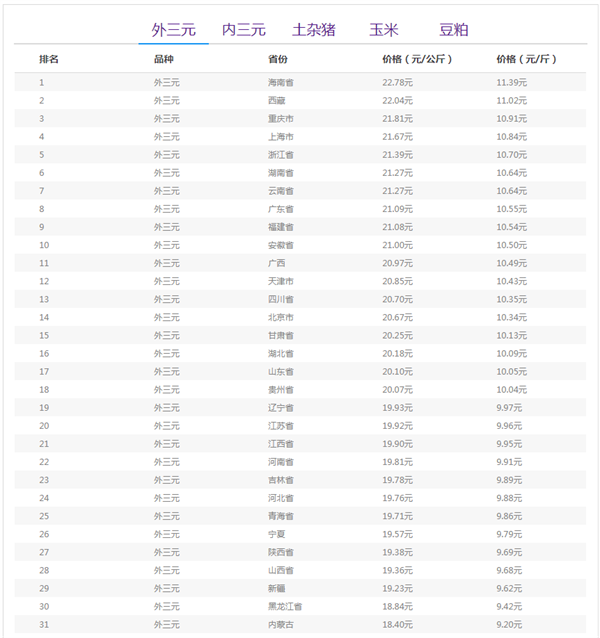Click the 西藏 row entry
Screen dimensions: 600x638
(x=276, y=100)
